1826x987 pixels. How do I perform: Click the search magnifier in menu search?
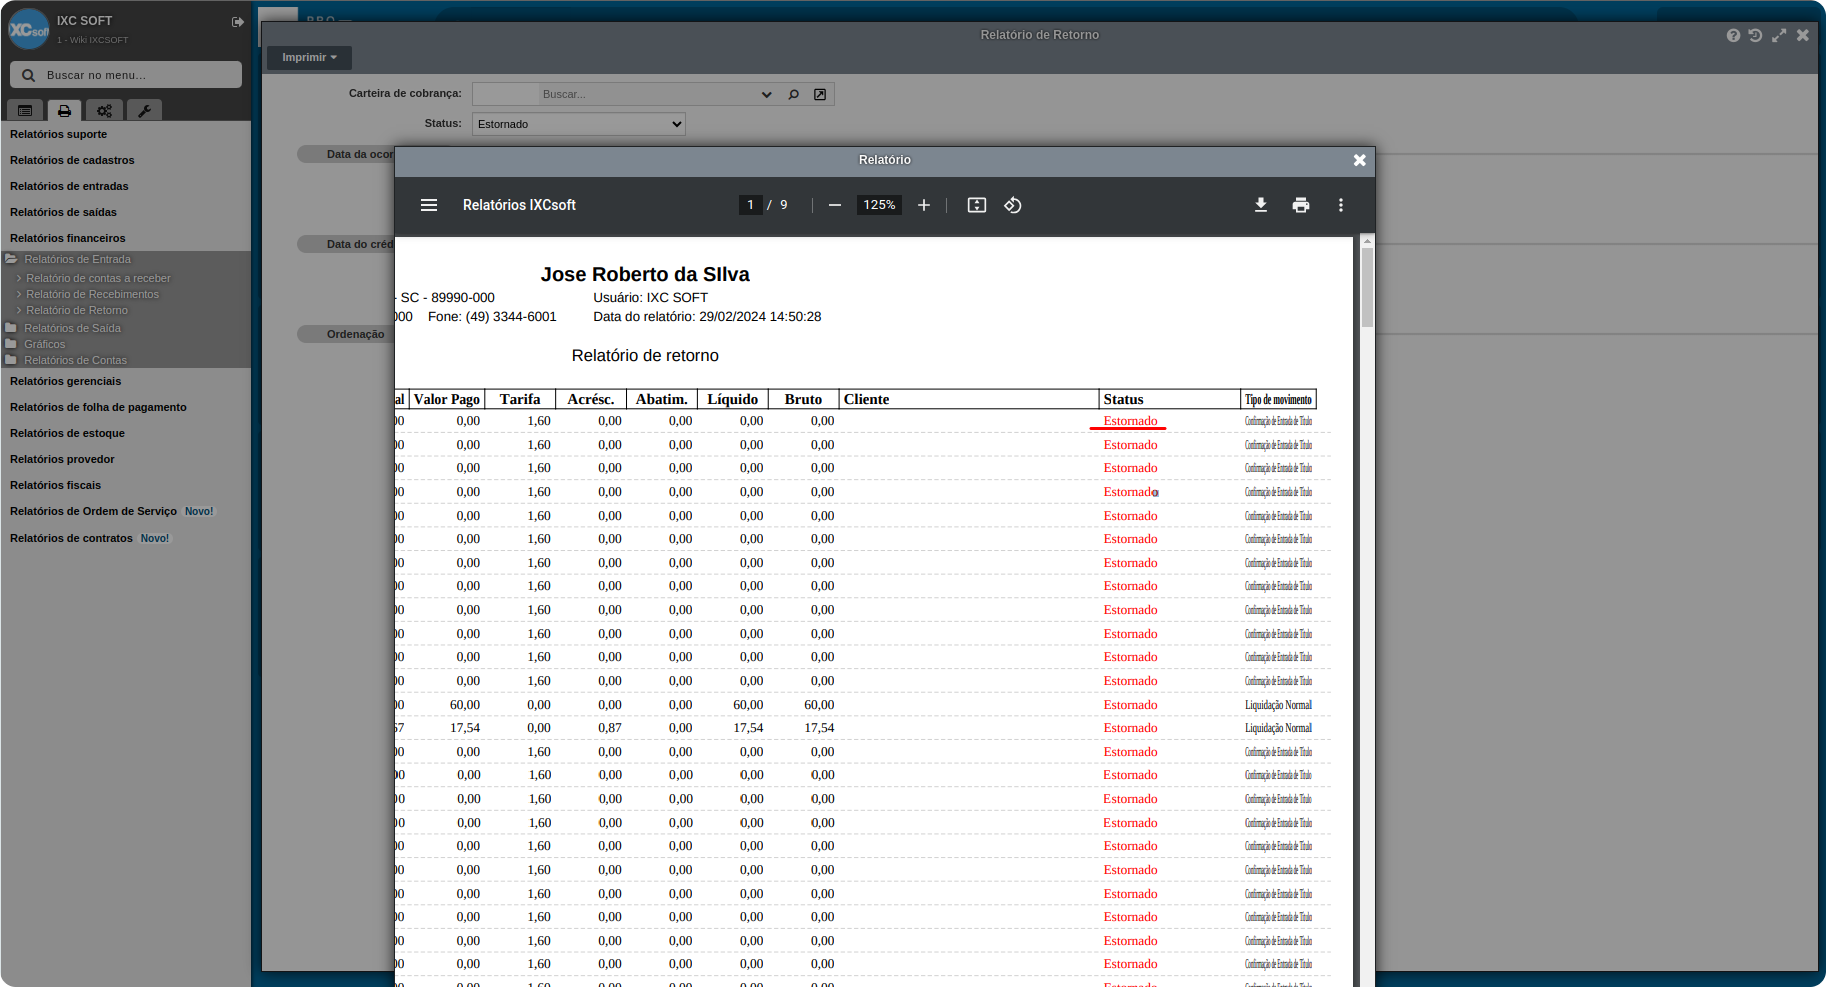point(29,75)
